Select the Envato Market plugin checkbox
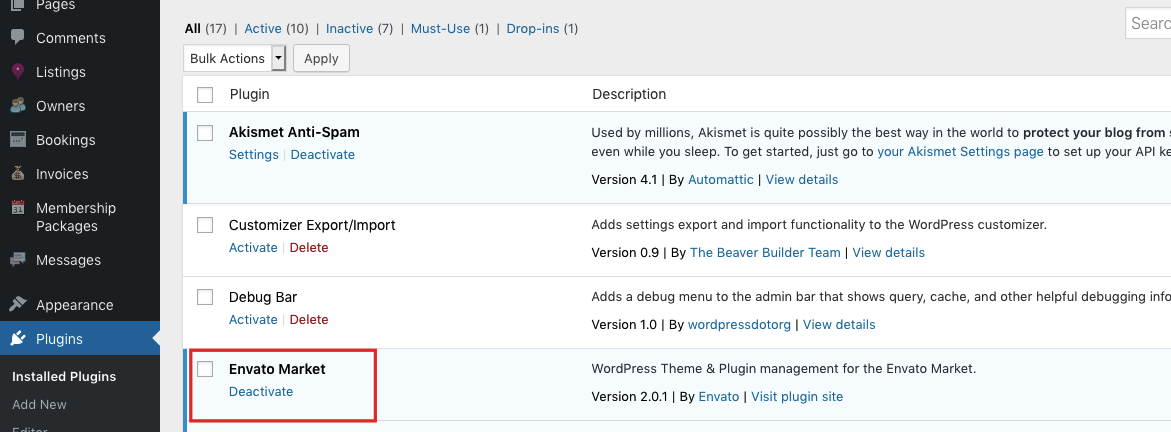The width and height of the screenshot is (1171, 432). point(205,369)
